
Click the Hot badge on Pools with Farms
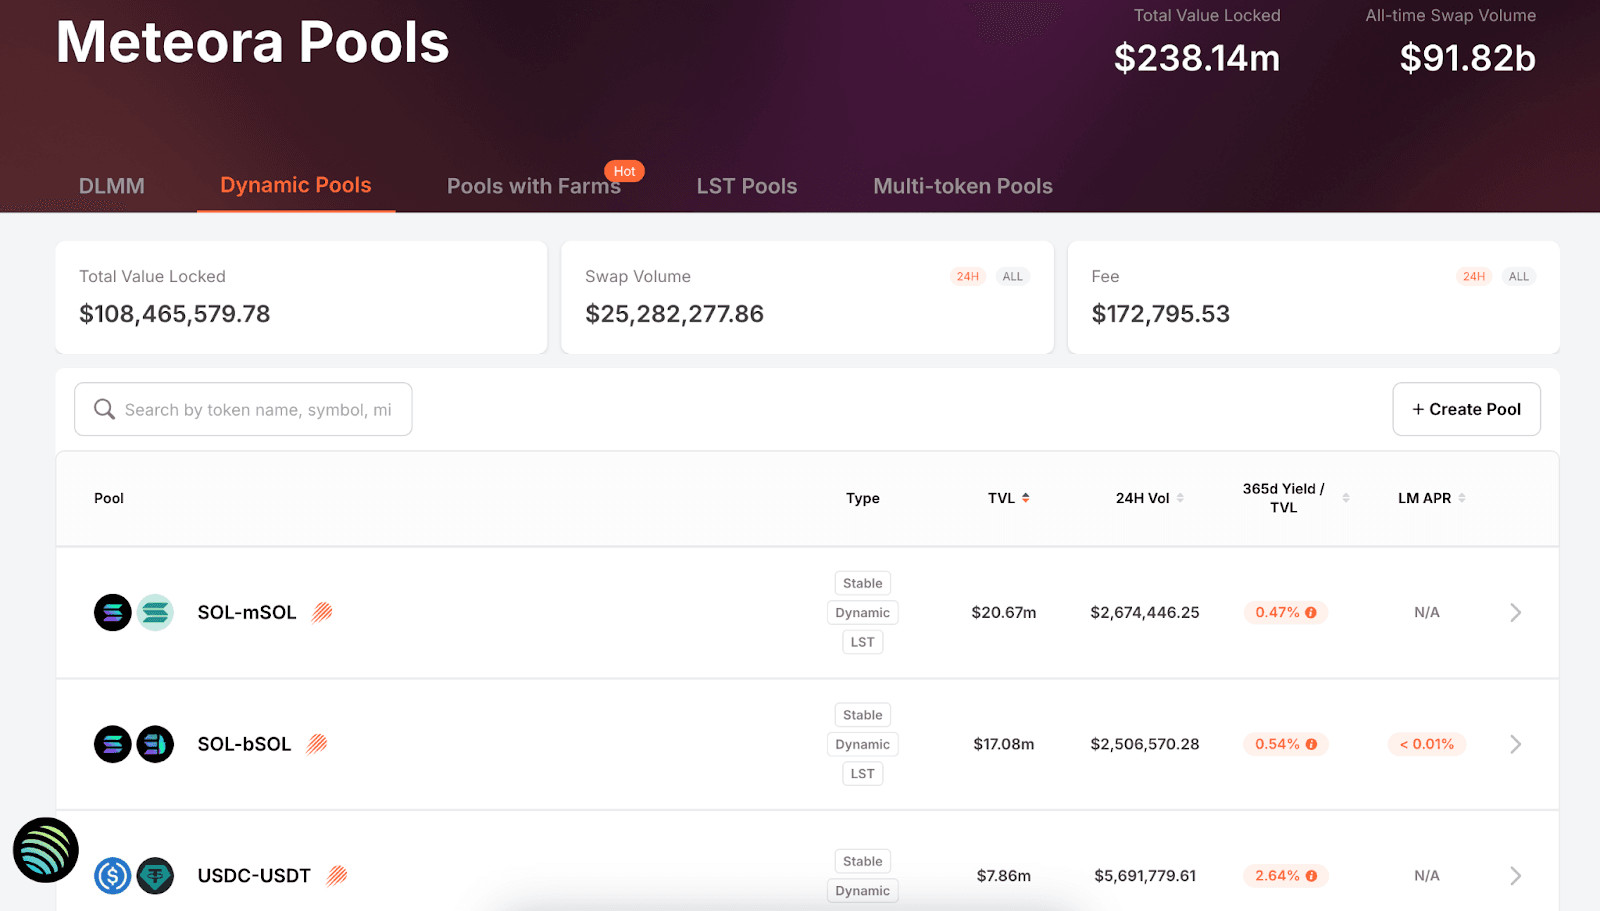click(x=625, y=171)
